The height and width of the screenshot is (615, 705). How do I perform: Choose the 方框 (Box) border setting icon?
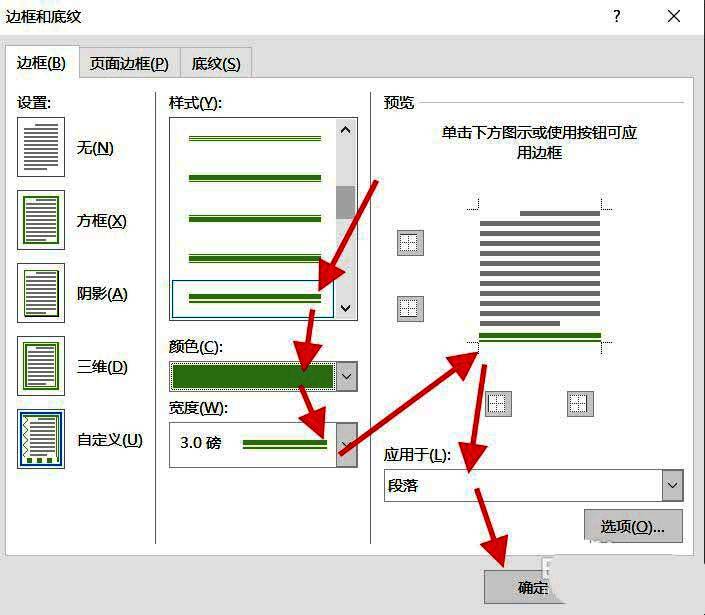tap(41, 220)
